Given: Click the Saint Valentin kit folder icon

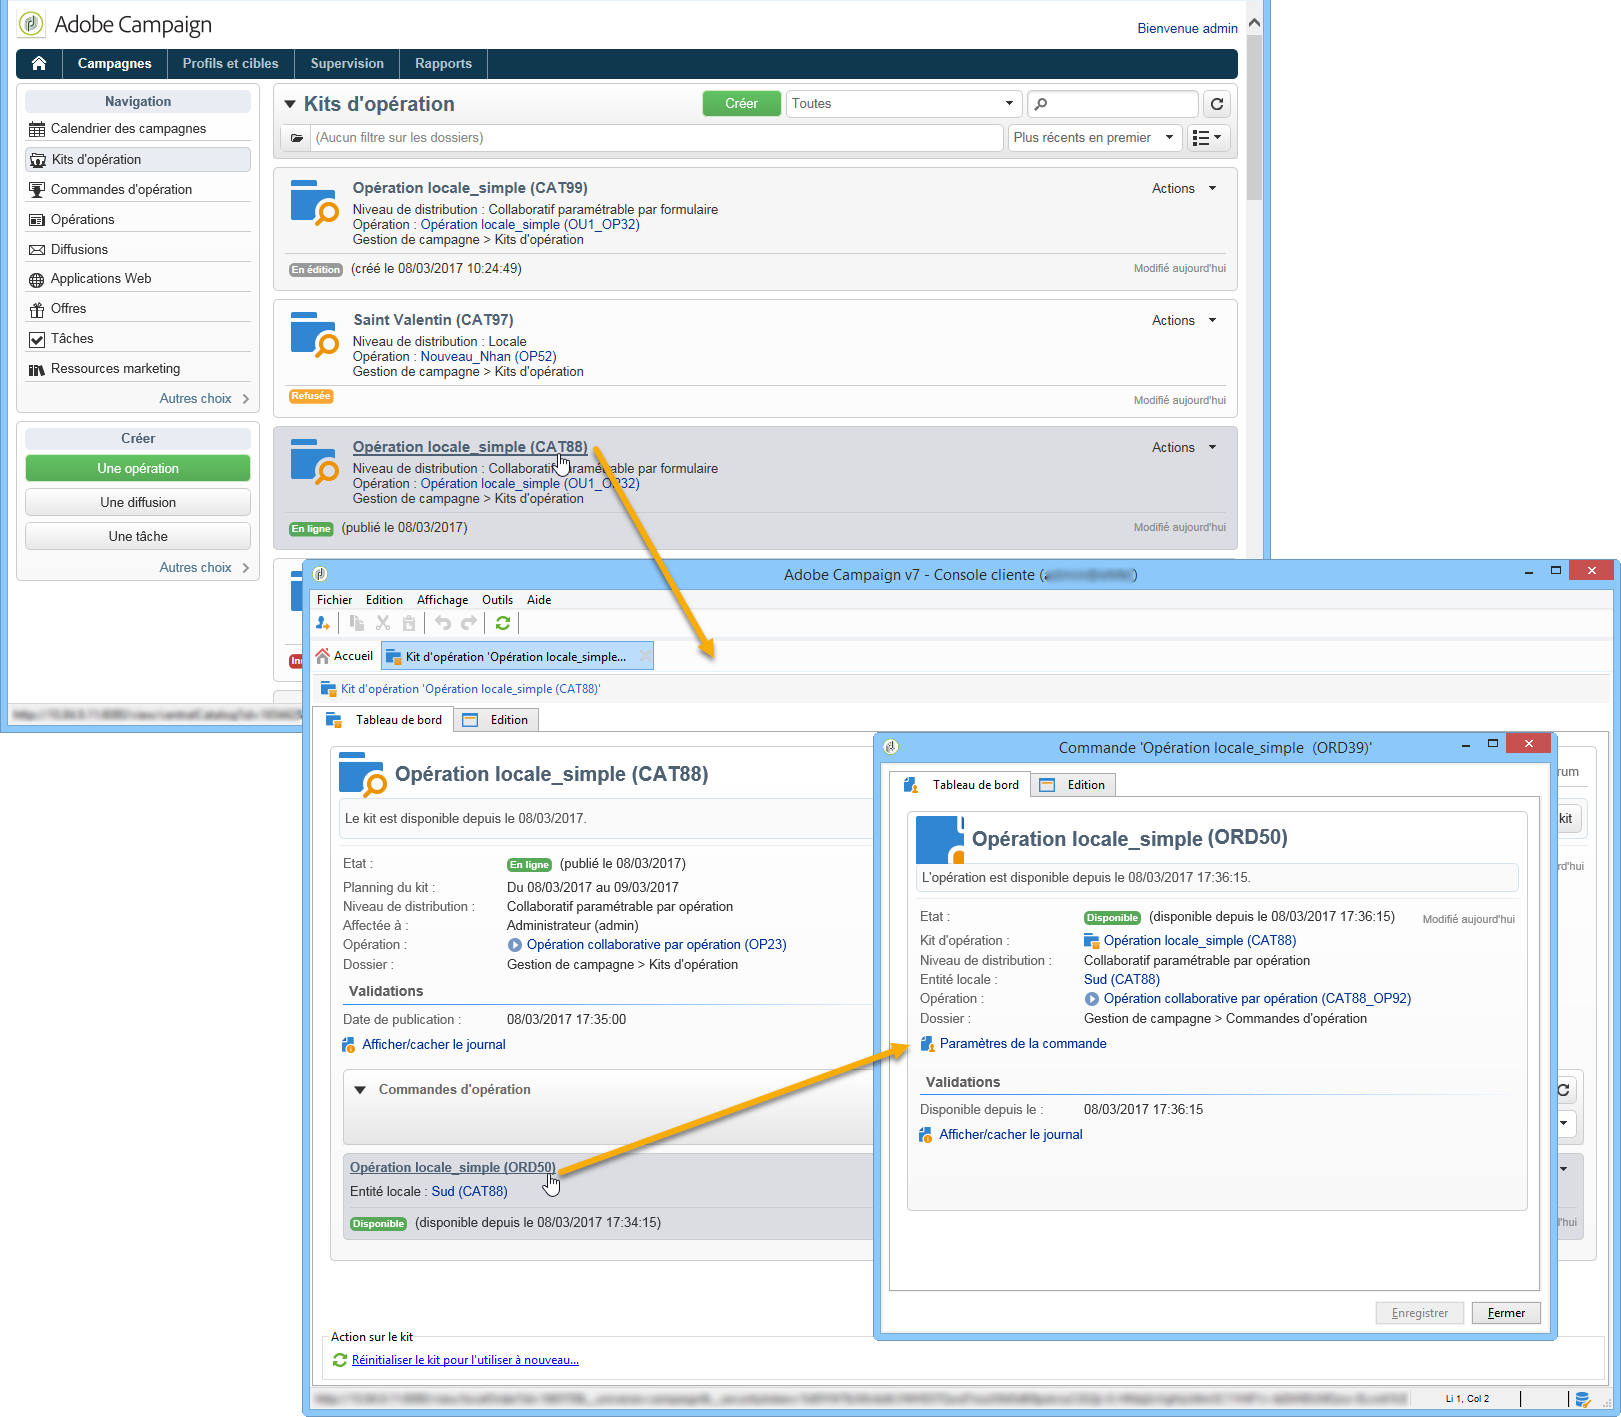Looking at the screenshot, I should [x=314, y=334].
